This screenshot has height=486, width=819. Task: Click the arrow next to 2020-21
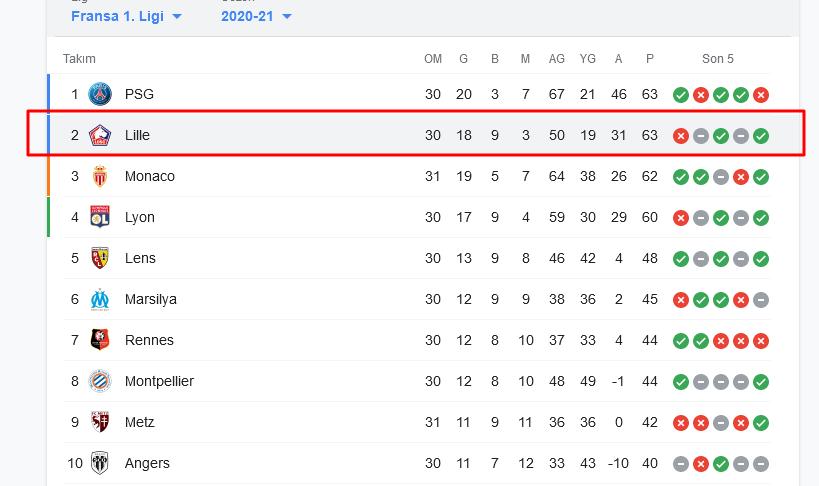(x=287, y=17)
